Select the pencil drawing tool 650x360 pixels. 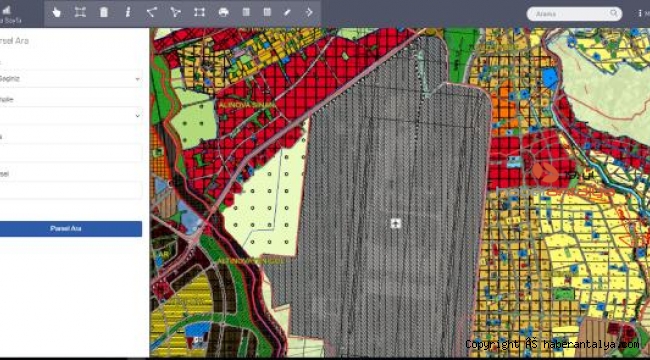point(287,12)
